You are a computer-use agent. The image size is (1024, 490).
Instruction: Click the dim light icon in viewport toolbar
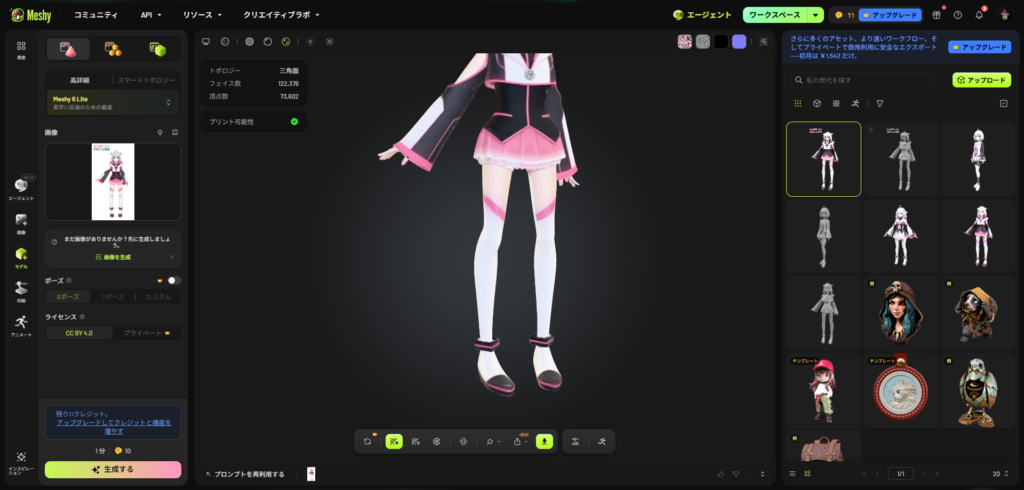tap(310, 41)
